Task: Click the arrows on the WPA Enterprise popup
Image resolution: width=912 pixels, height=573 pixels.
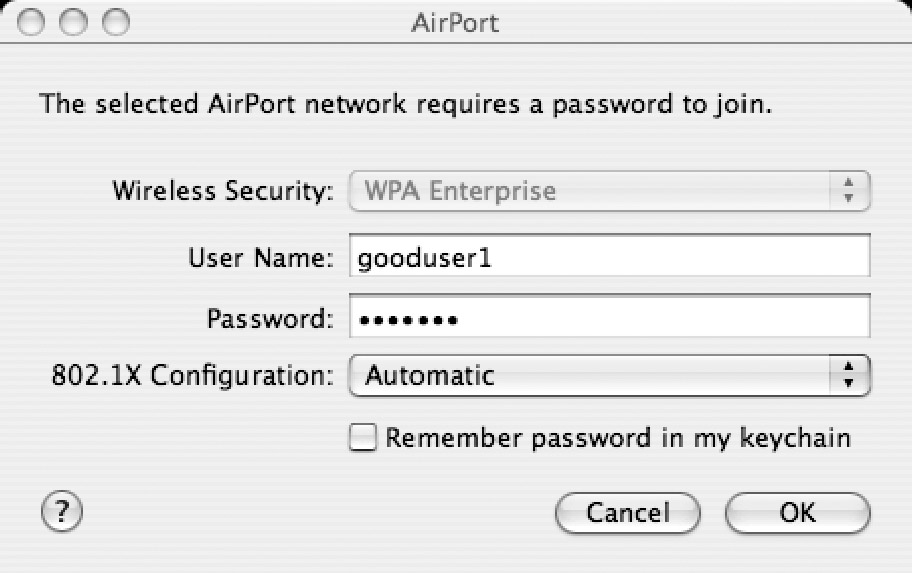Action: tap(849, 191)
